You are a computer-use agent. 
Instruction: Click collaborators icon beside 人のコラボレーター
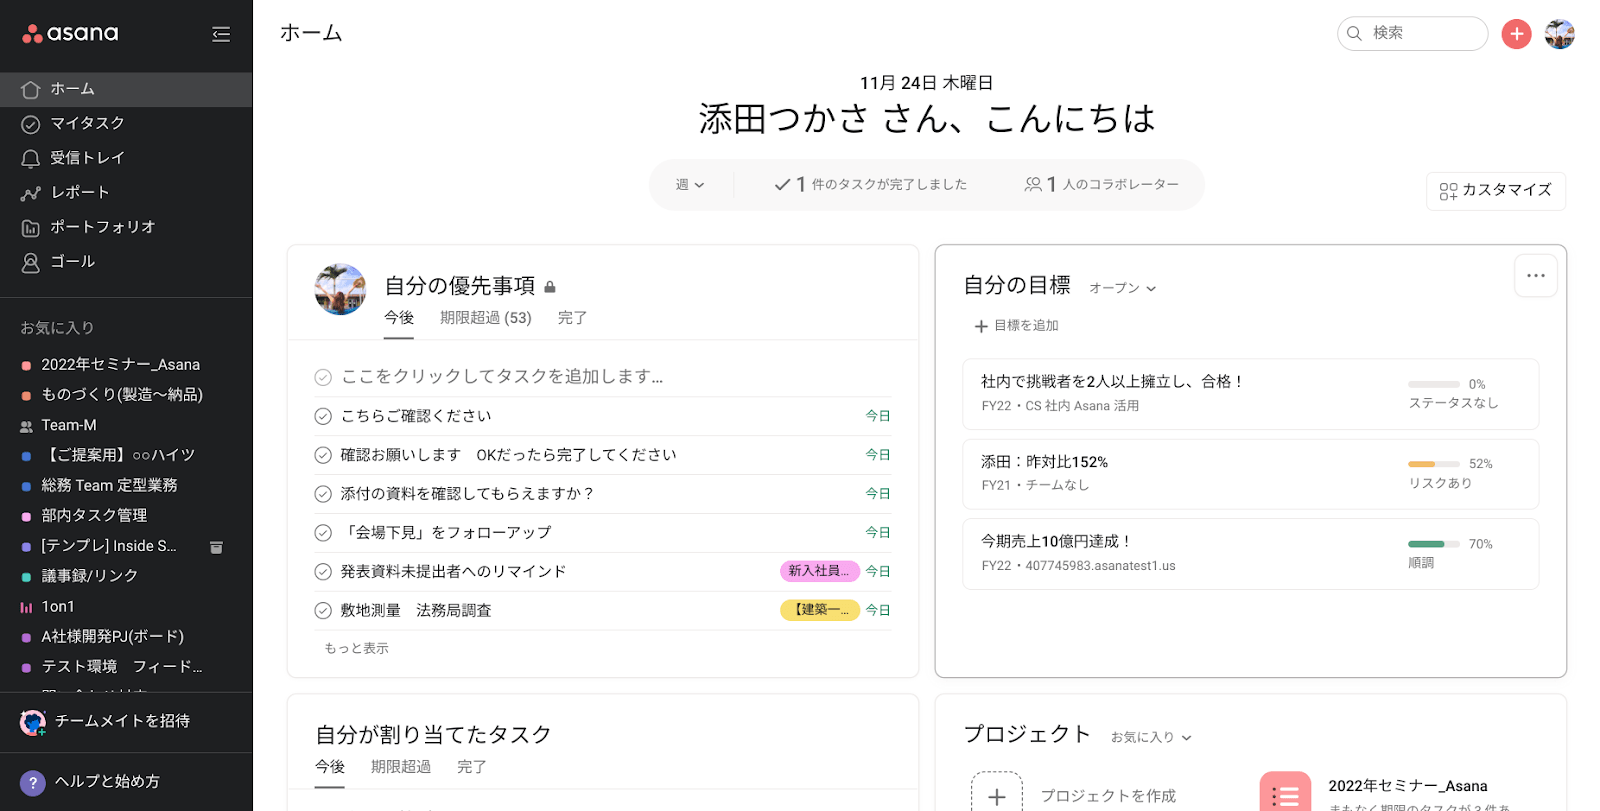1033,184
